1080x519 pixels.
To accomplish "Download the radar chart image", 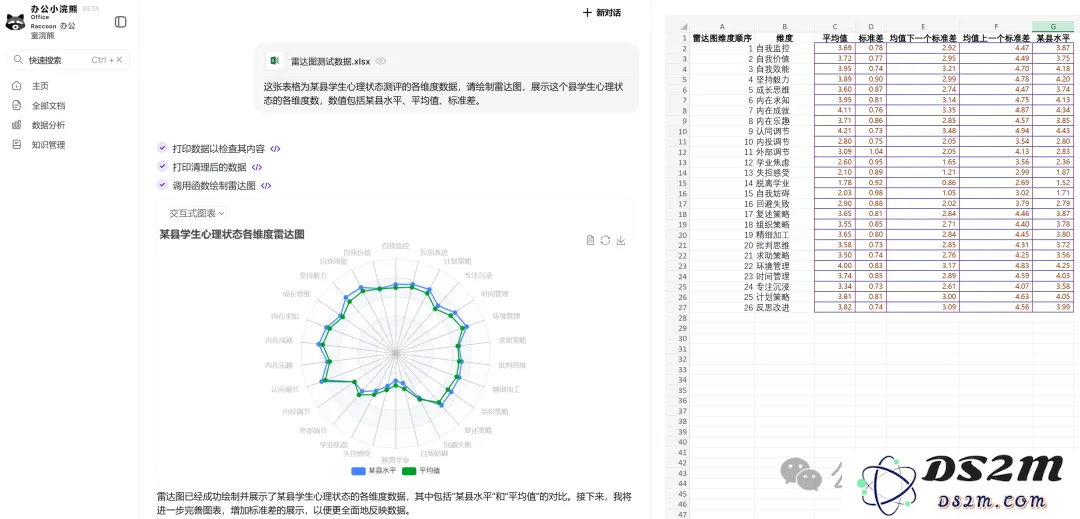I will pos(621,240).
